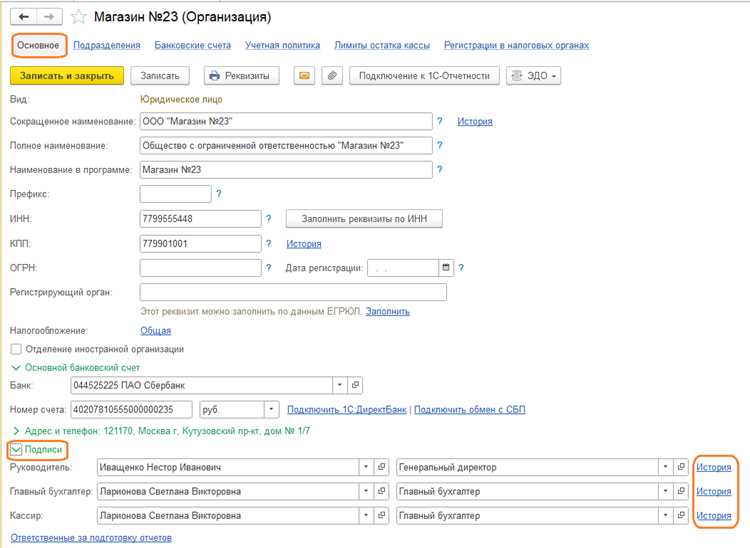The height and width of the screenshot is (548, 750).
Task: Switch to the Подразделения tab
Action: pos(107,45)
